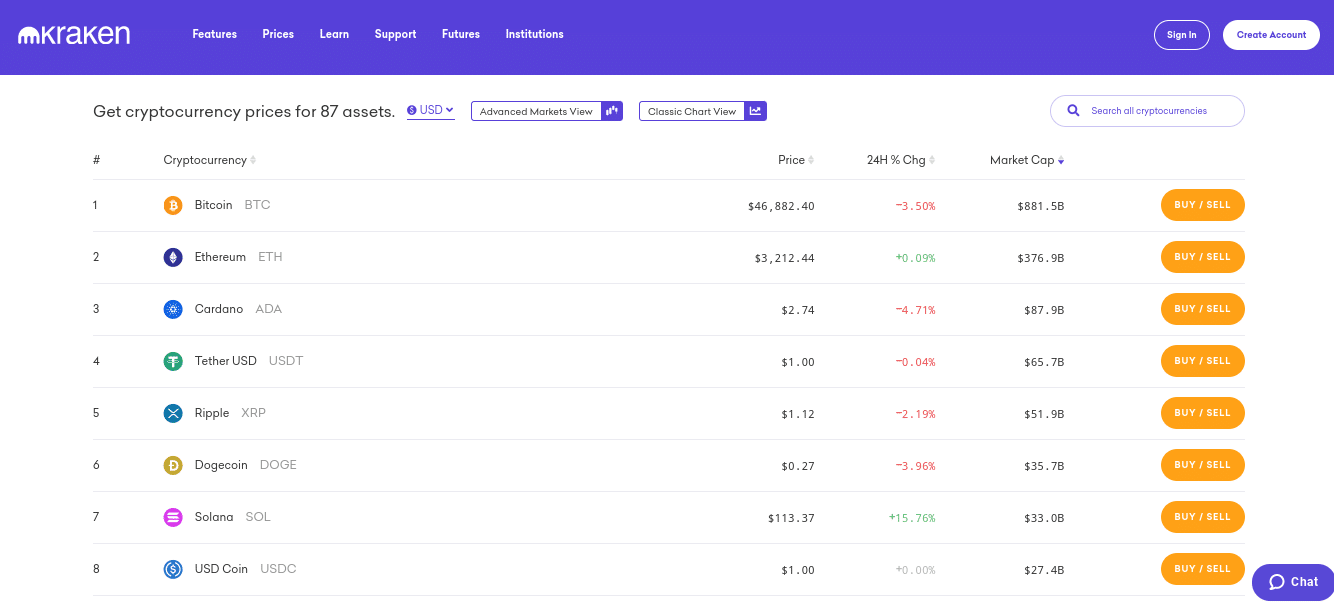Open the Support menu

click(395, 34)
